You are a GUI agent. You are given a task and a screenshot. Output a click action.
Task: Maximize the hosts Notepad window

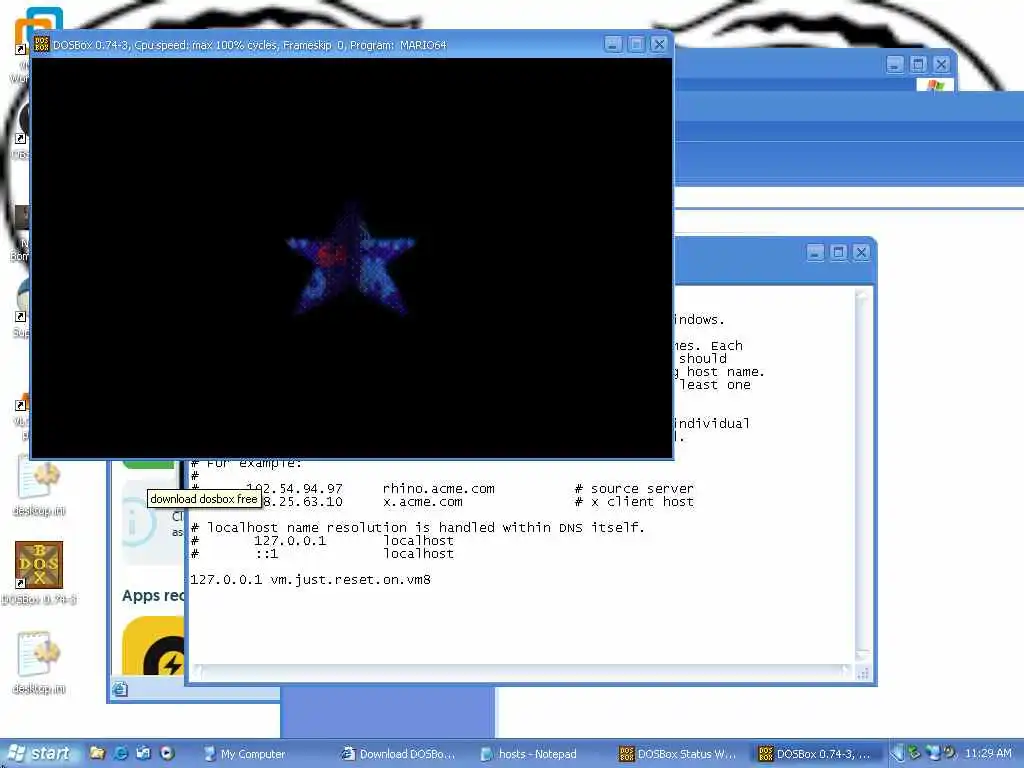tap(839, 253)
